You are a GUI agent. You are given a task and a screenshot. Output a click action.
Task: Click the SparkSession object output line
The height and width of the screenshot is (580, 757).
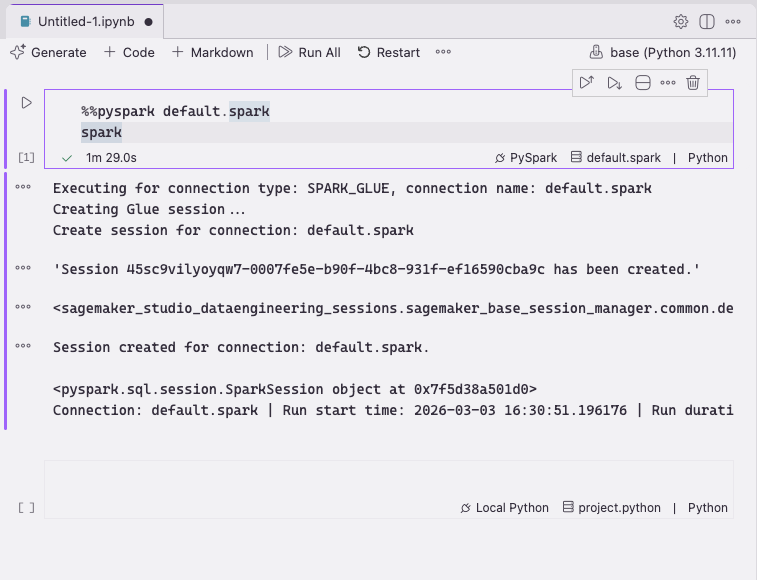[x=294, y=389]
